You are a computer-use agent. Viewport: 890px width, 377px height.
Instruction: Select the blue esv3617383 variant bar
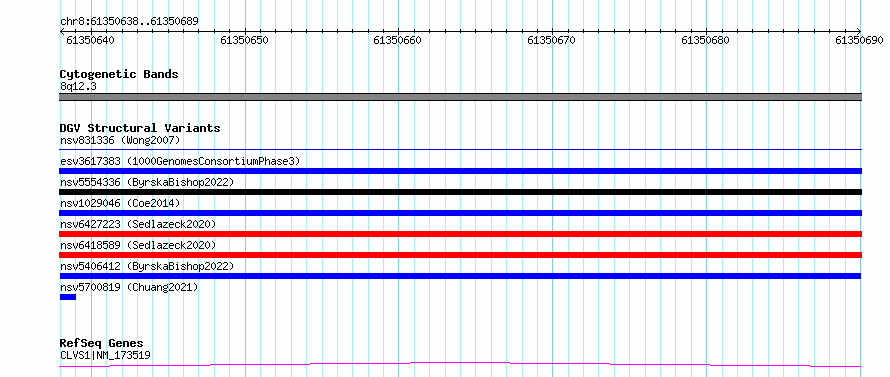click(460, 171)
